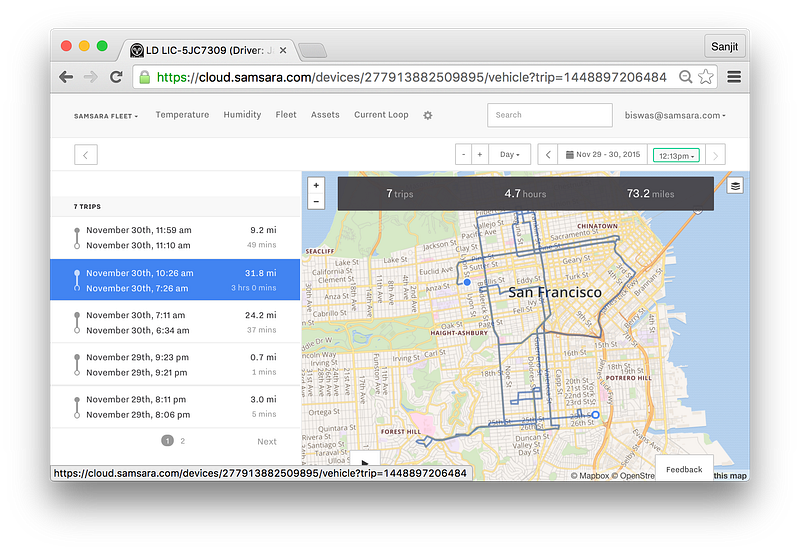800x553 pixels.
Task: Click Next in trips pagination
Action: (x=267, y=442)
